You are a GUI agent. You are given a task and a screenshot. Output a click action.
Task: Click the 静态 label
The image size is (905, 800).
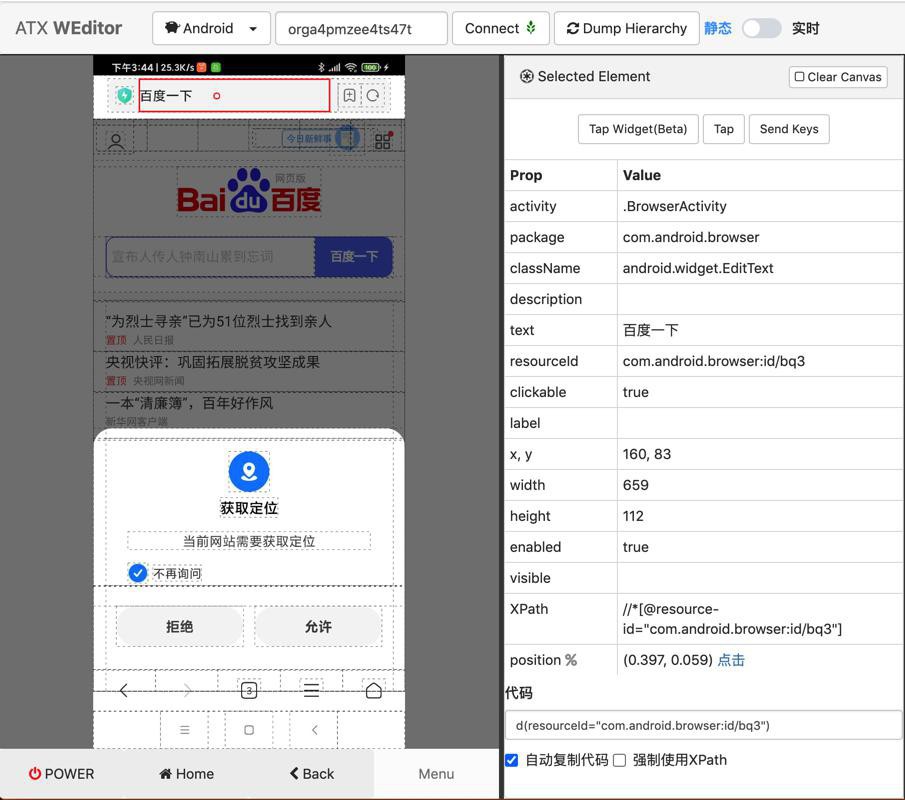(717, 28)
